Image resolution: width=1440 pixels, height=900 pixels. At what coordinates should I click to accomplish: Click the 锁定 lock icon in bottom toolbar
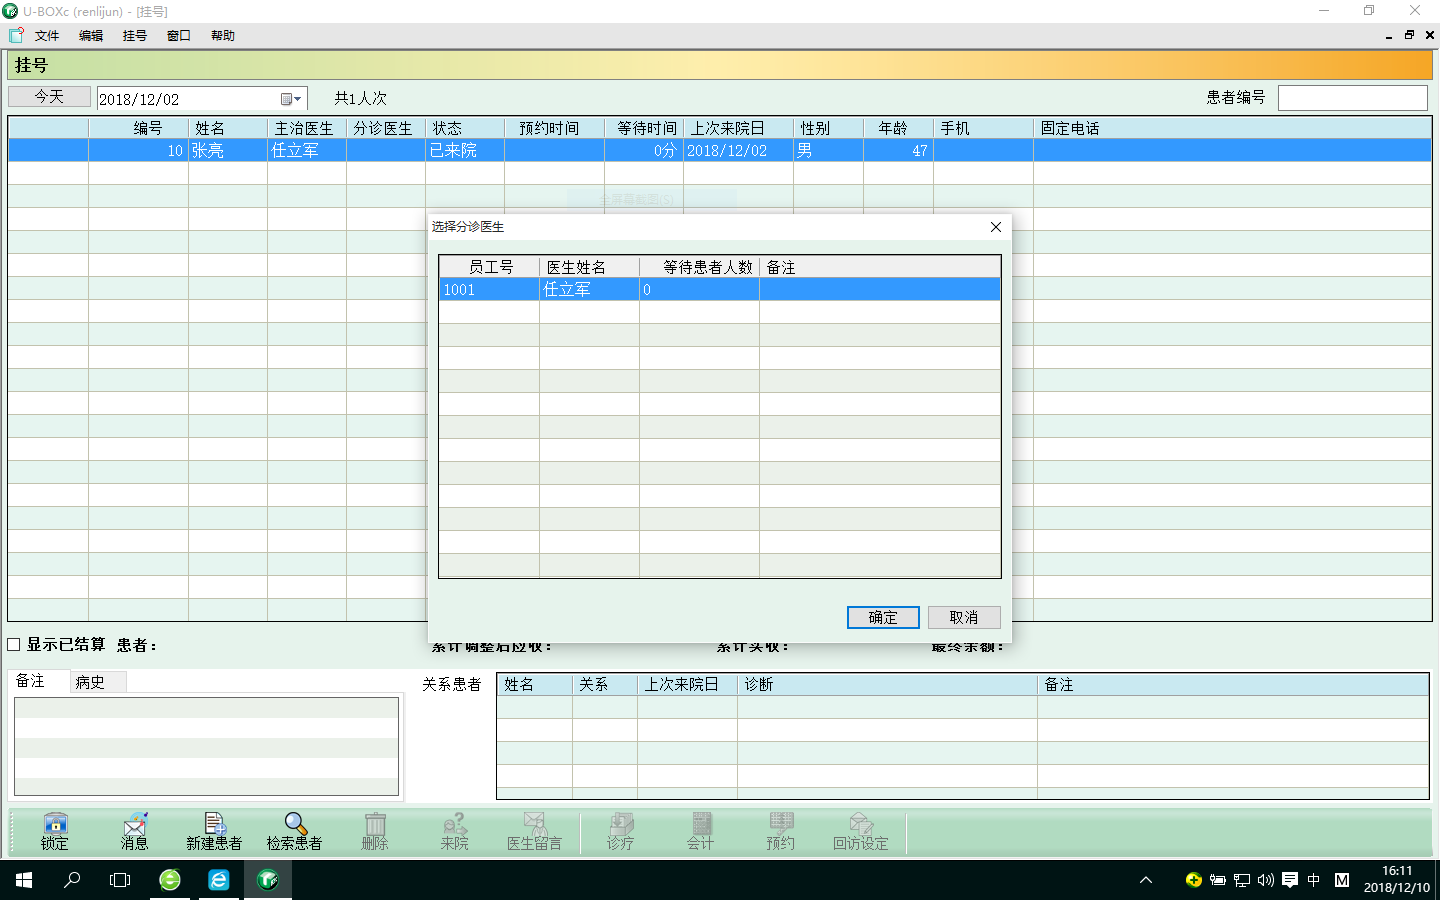55,831
